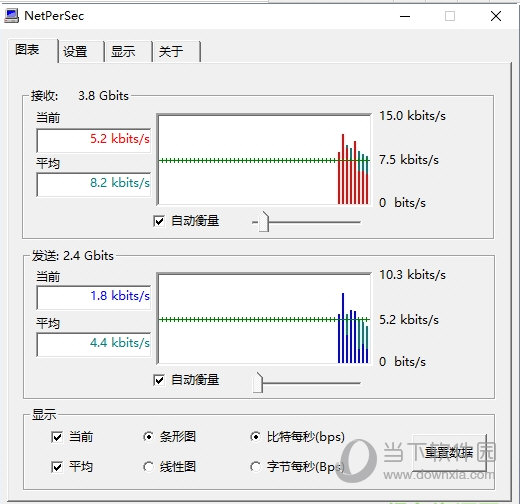The height and width of the screenshot is (504, 520).
Task: Click the 发送 current rate field 1.8 kbits/s
Action: [94, 297]
